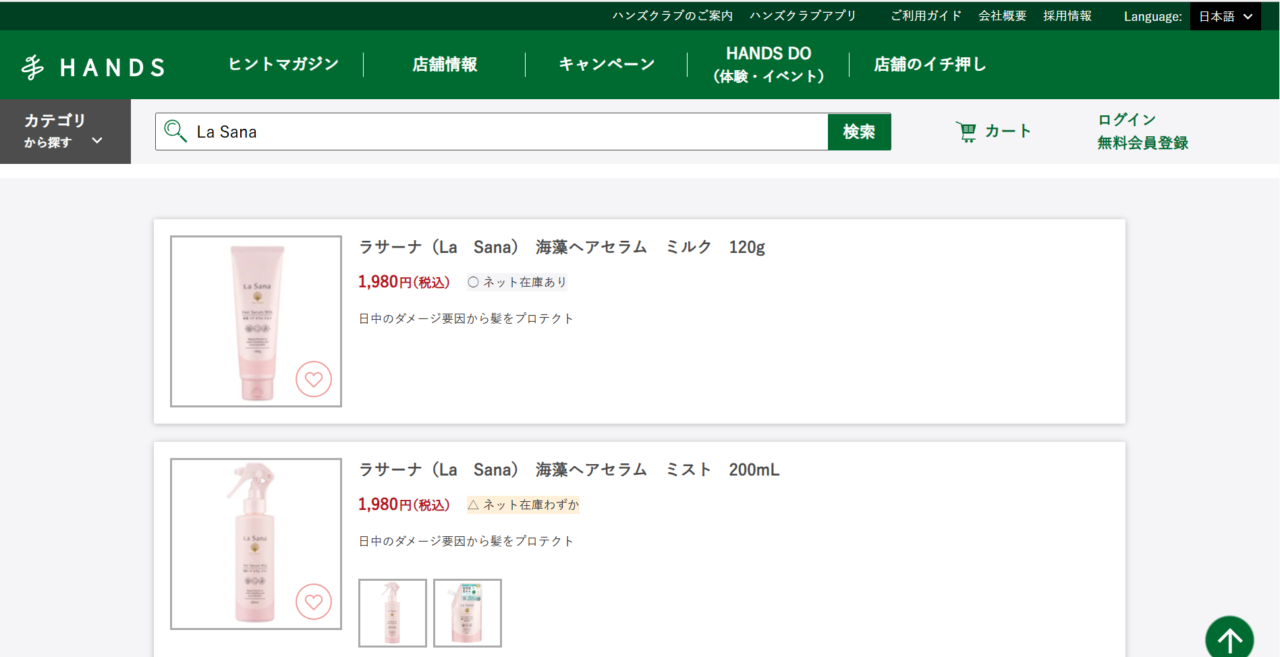Click the ミスト 200mL spray bottle product image
The height and width of the screenshot is (657, 1280).
pos(256,544)
